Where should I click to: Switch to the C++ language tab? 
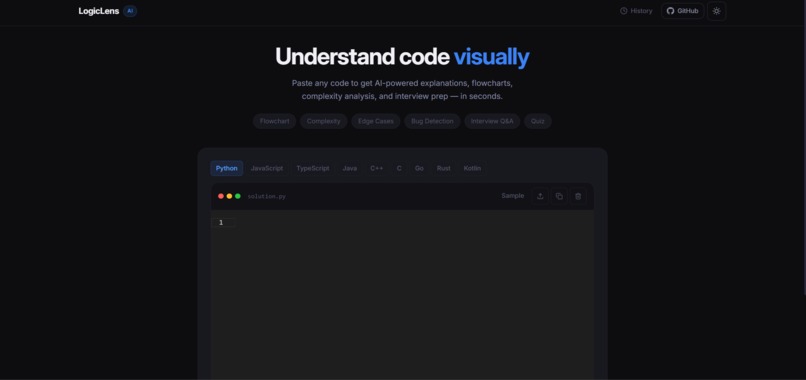[x=377, y=168]
